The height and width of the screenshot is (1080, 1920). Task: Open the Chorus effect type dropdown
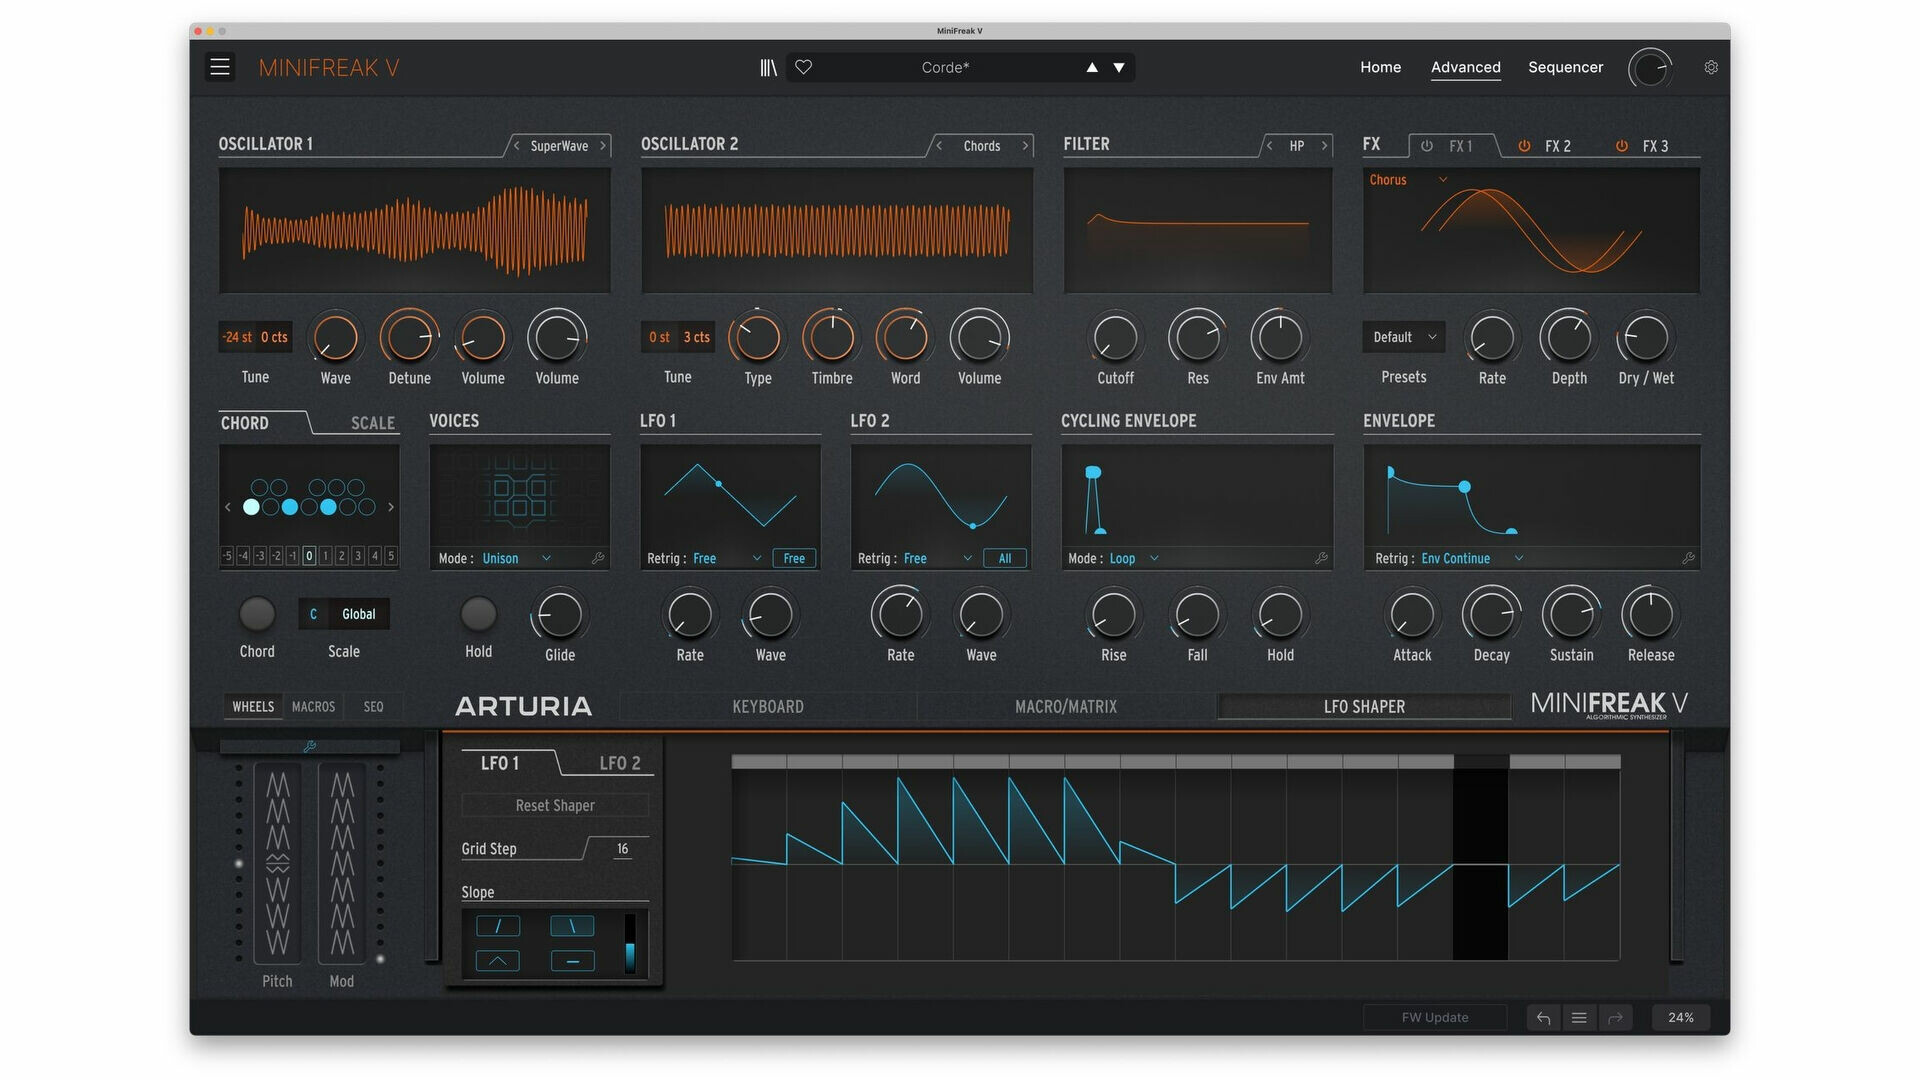click(1408, 180)
